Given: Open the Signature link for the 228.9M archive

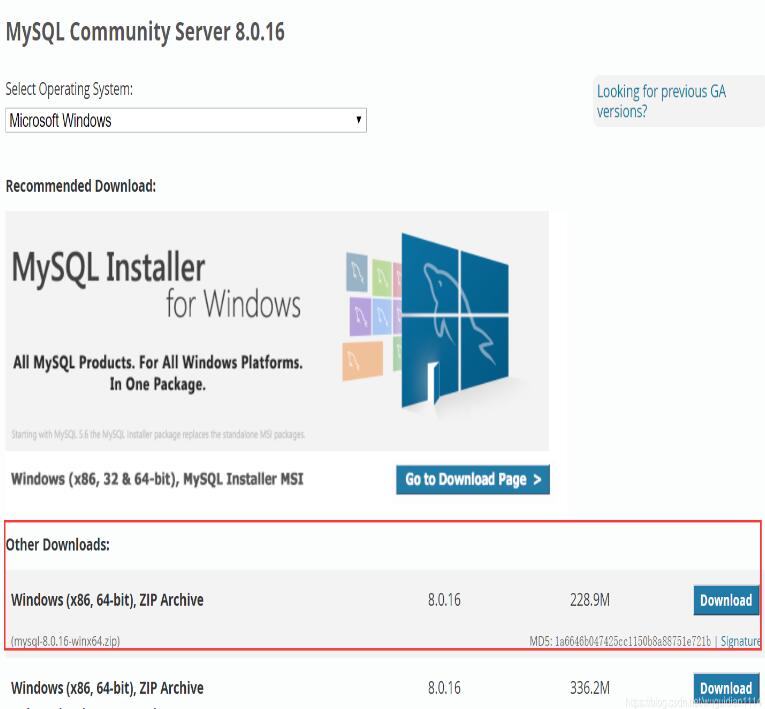Looking at the screenshot, I should click(740, 641).
